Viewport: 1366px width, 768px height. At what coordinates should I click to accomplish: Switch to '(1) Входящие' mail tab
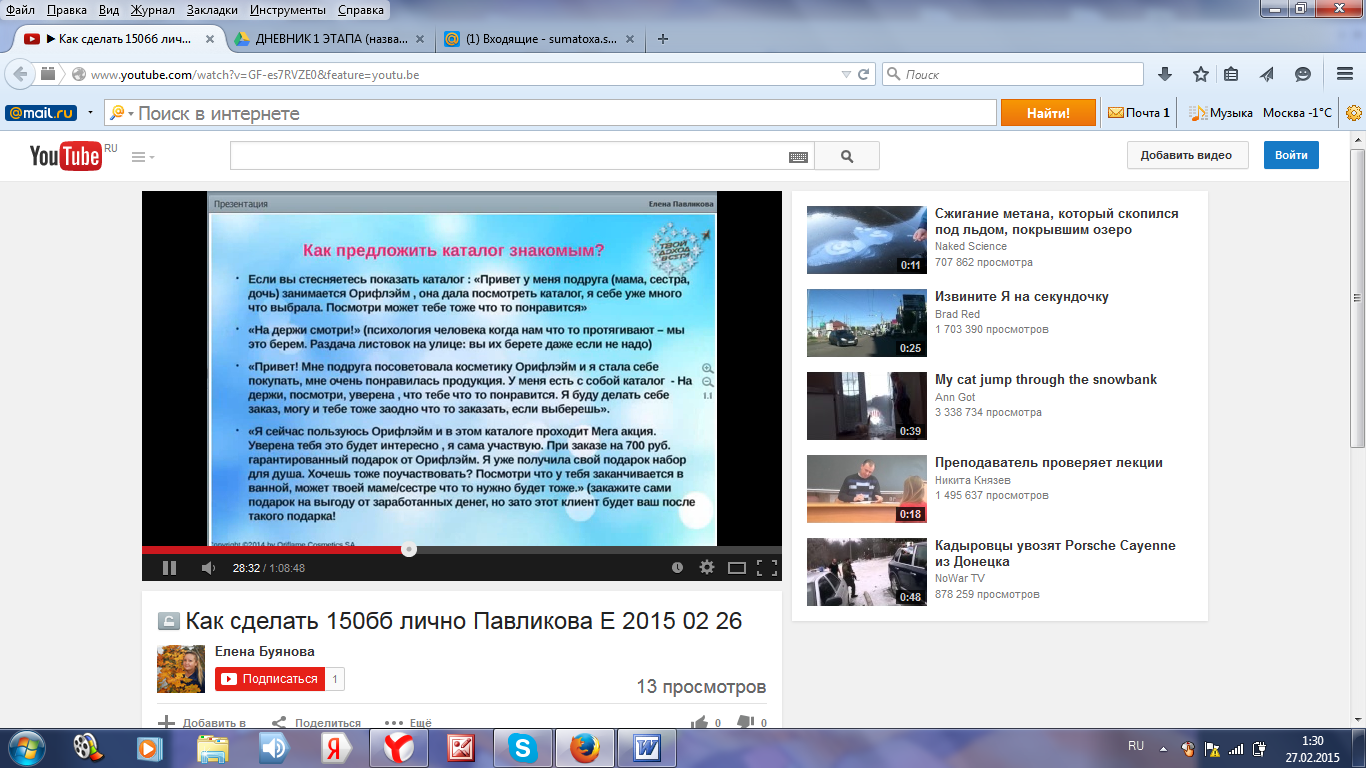(539, 39)
